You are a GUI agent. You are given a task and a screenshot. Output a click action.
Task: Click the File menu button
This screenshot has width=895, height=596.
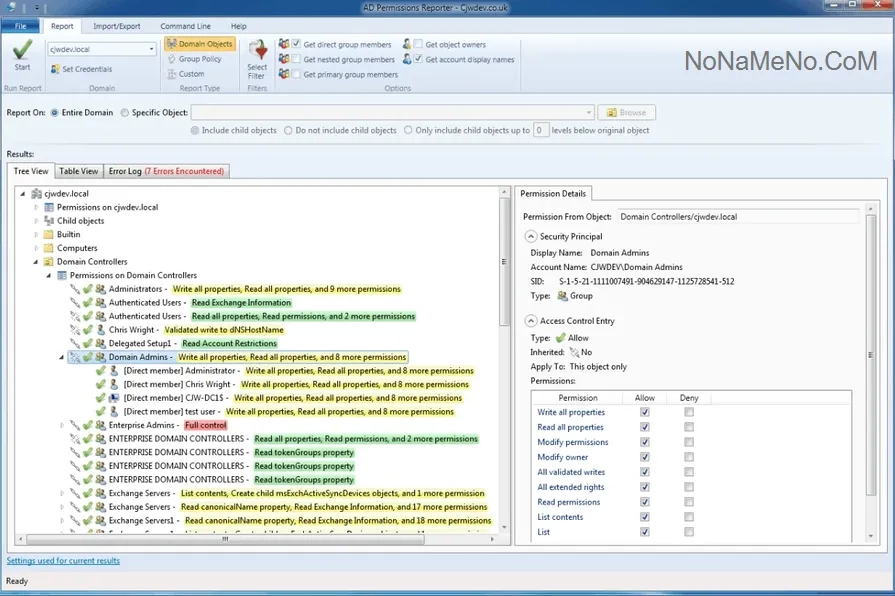point(21,26)
